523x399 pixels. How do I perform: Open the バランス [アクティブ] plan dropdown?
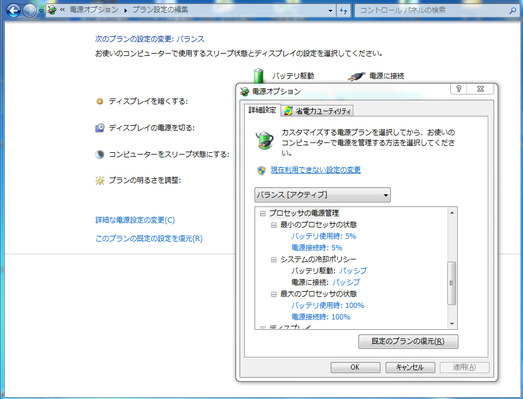[x=322, y=195]
